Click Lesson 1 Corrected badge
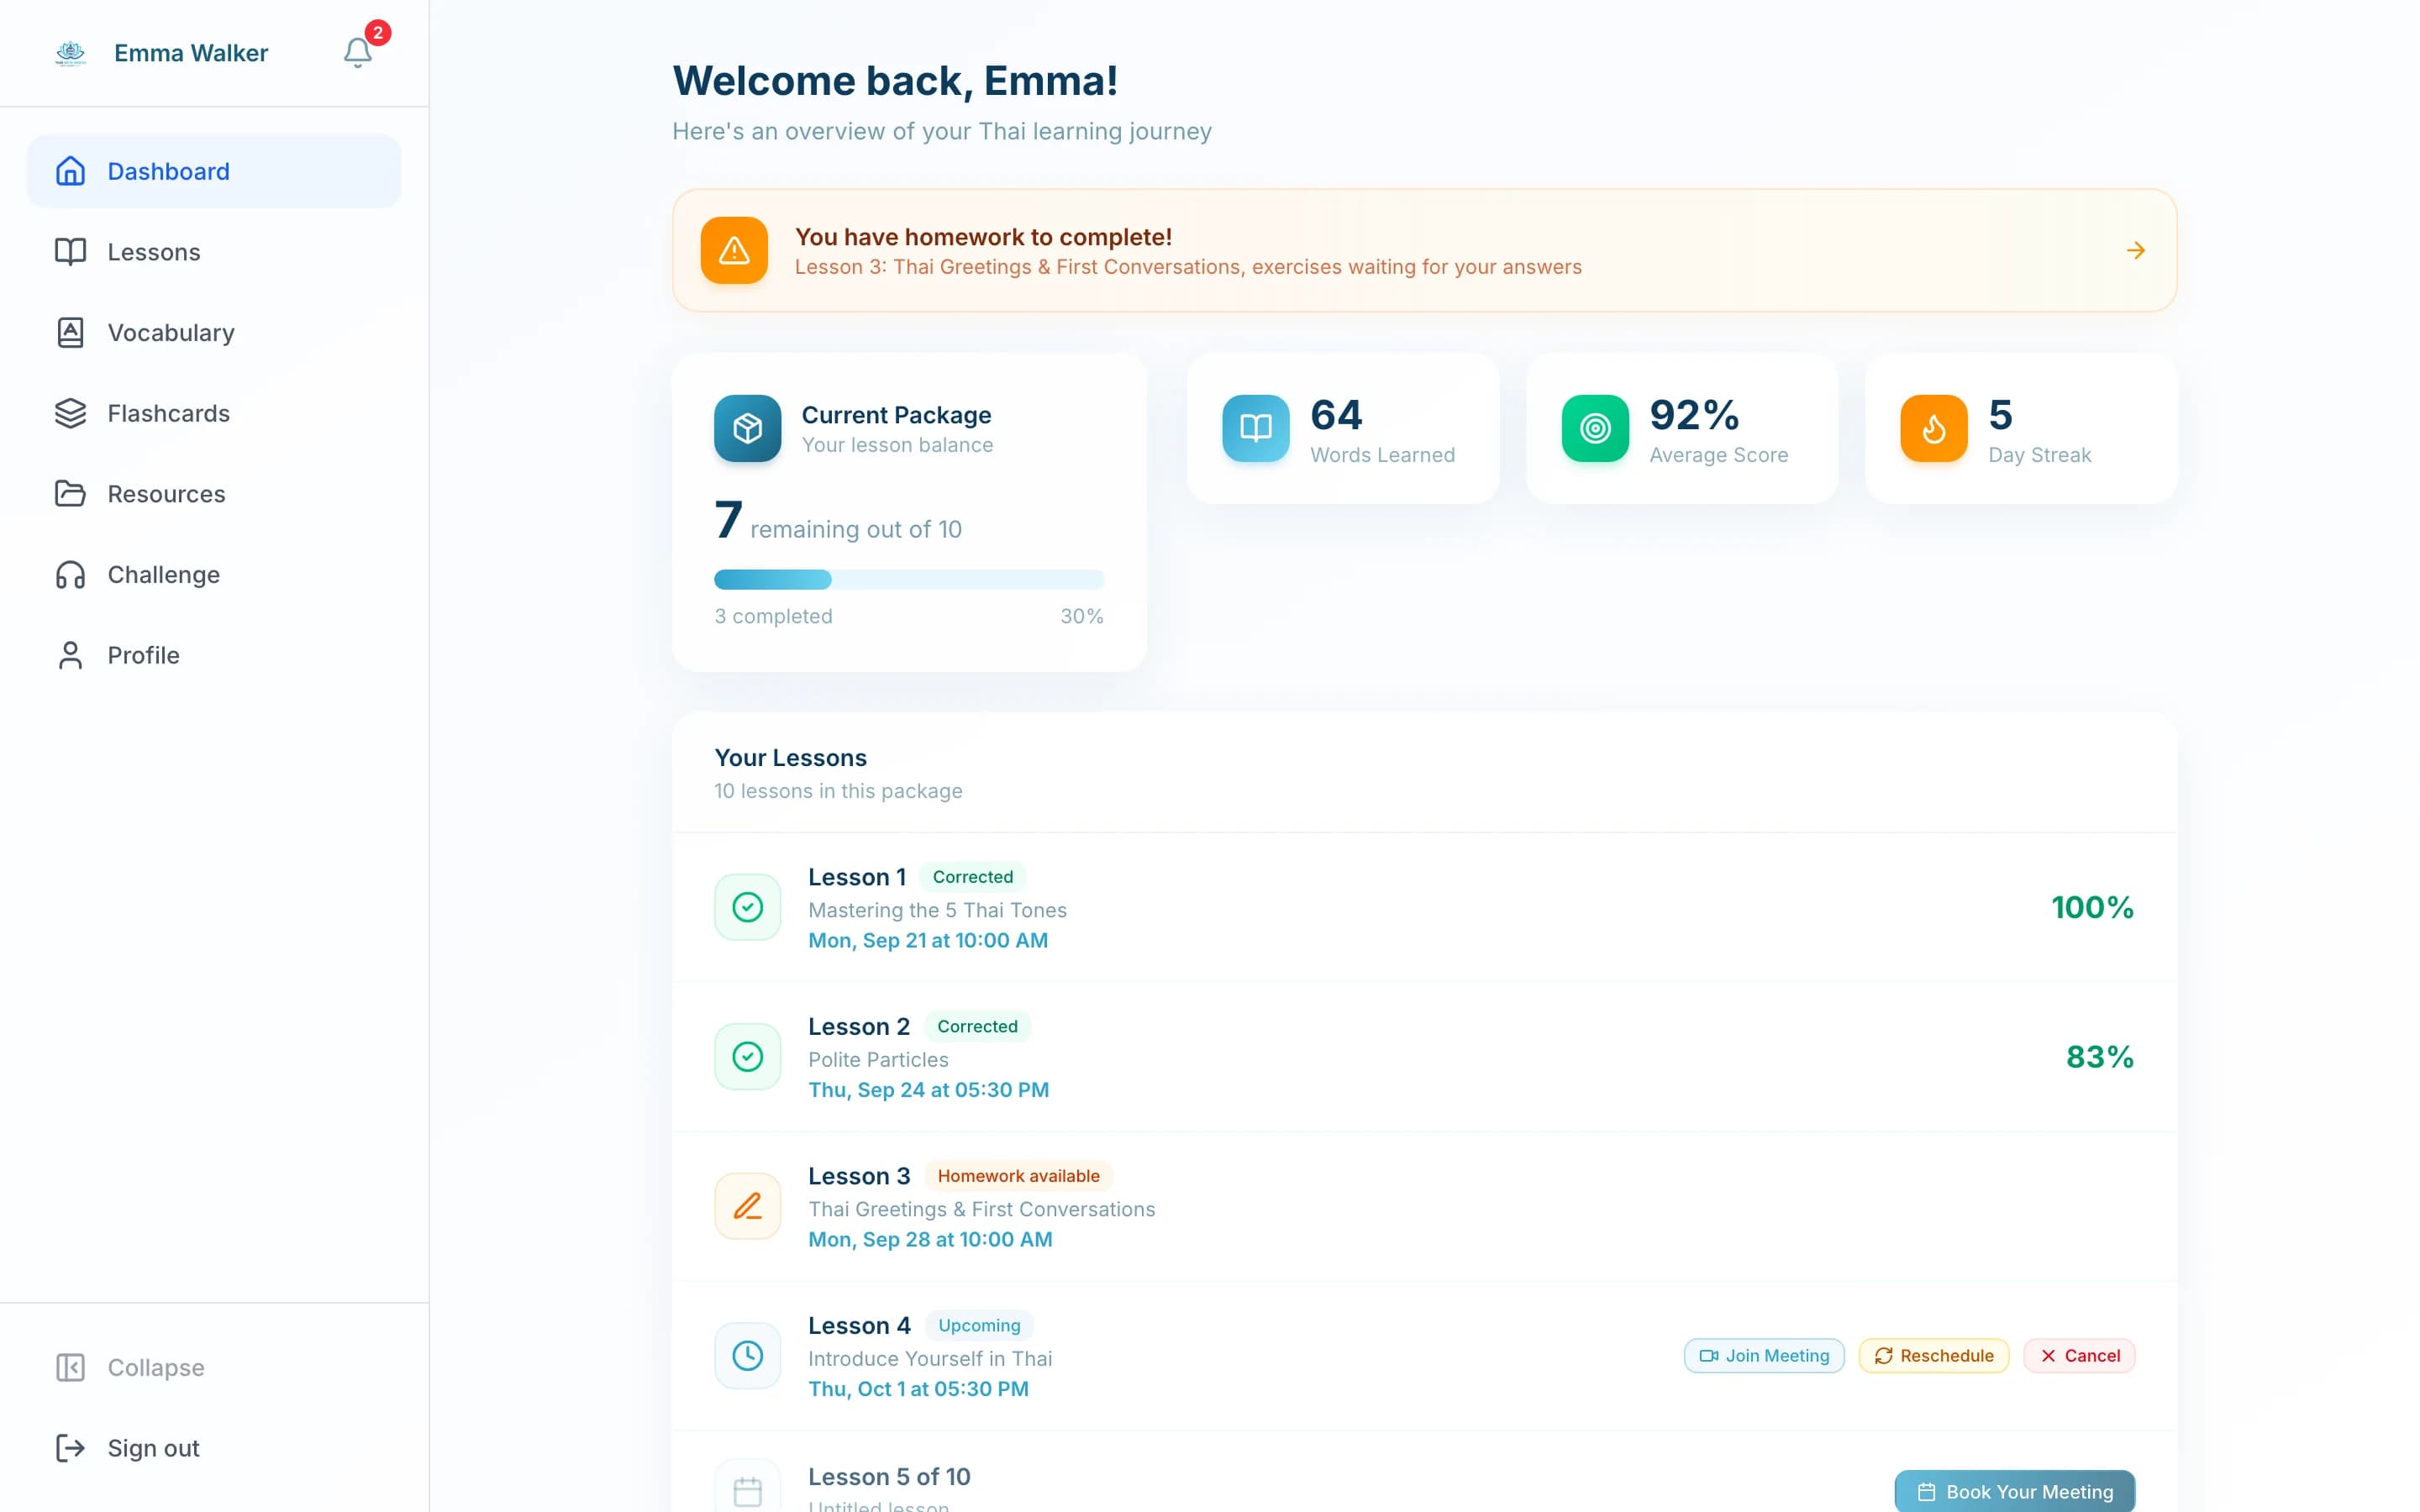This screenshot has height=1512, width=2420. pos(972,877)
